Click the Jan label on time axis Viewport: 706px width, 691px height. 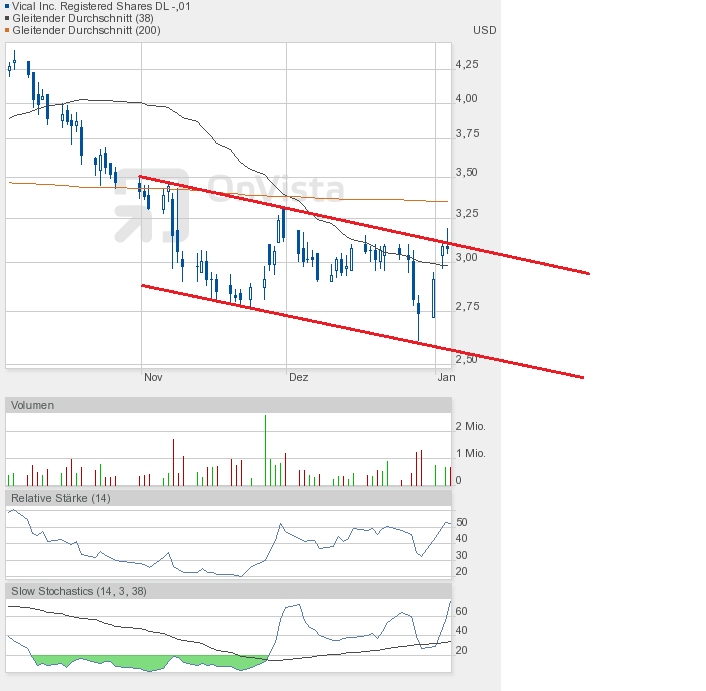(447, 377)
